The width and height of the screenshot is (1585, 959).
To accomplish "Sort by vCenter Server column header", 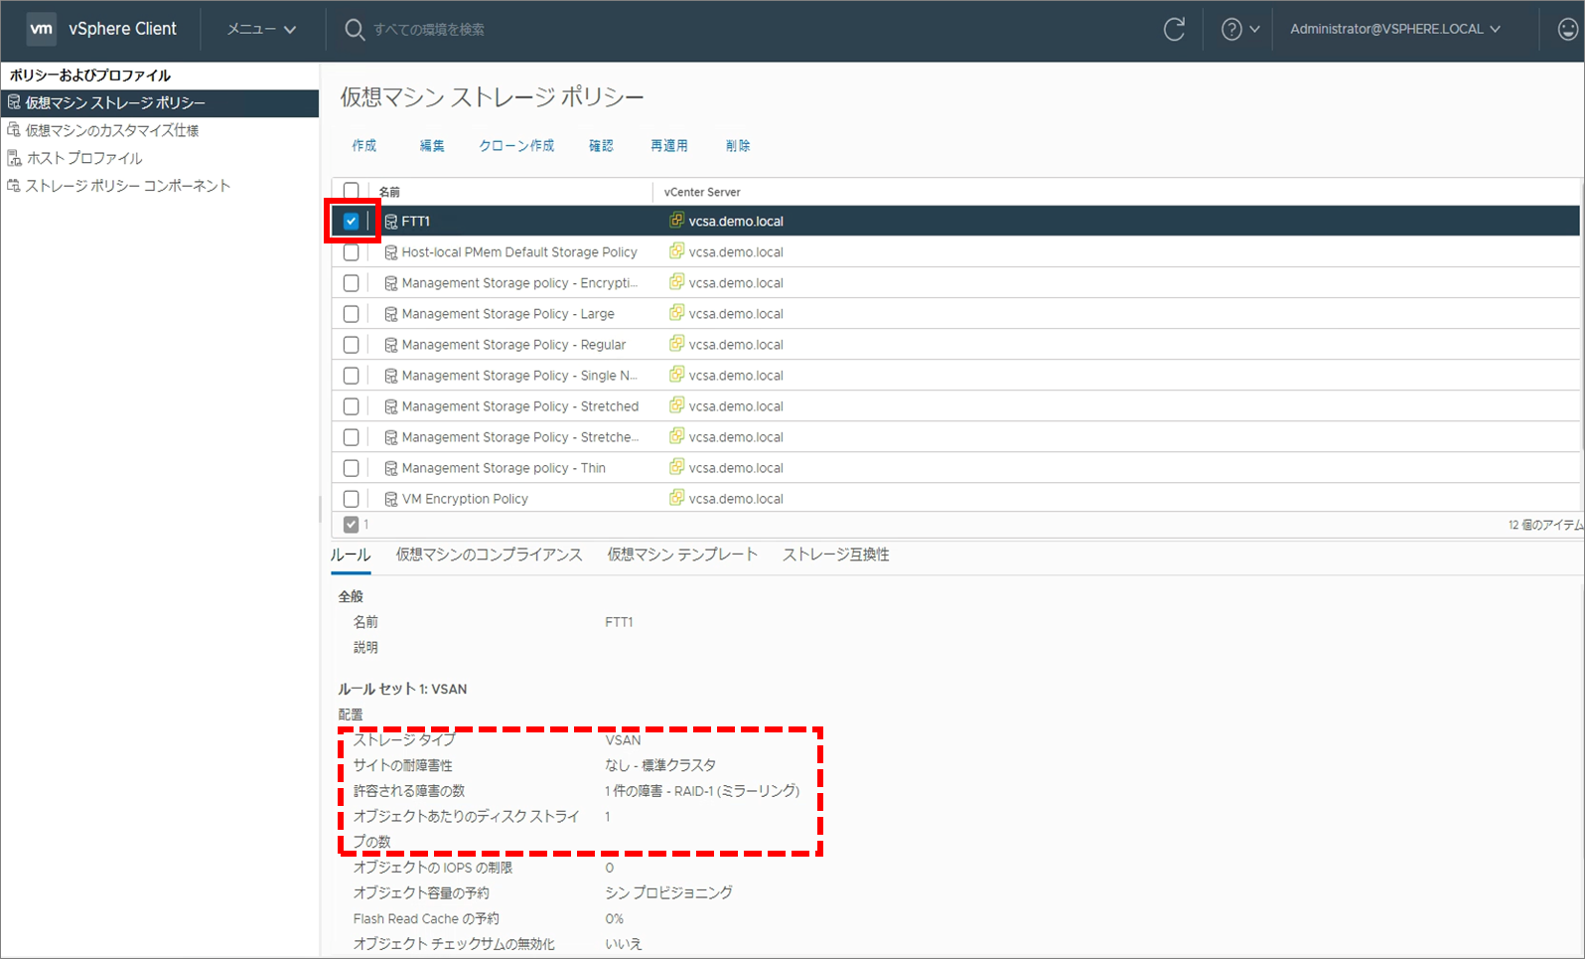I will [702, 192].
